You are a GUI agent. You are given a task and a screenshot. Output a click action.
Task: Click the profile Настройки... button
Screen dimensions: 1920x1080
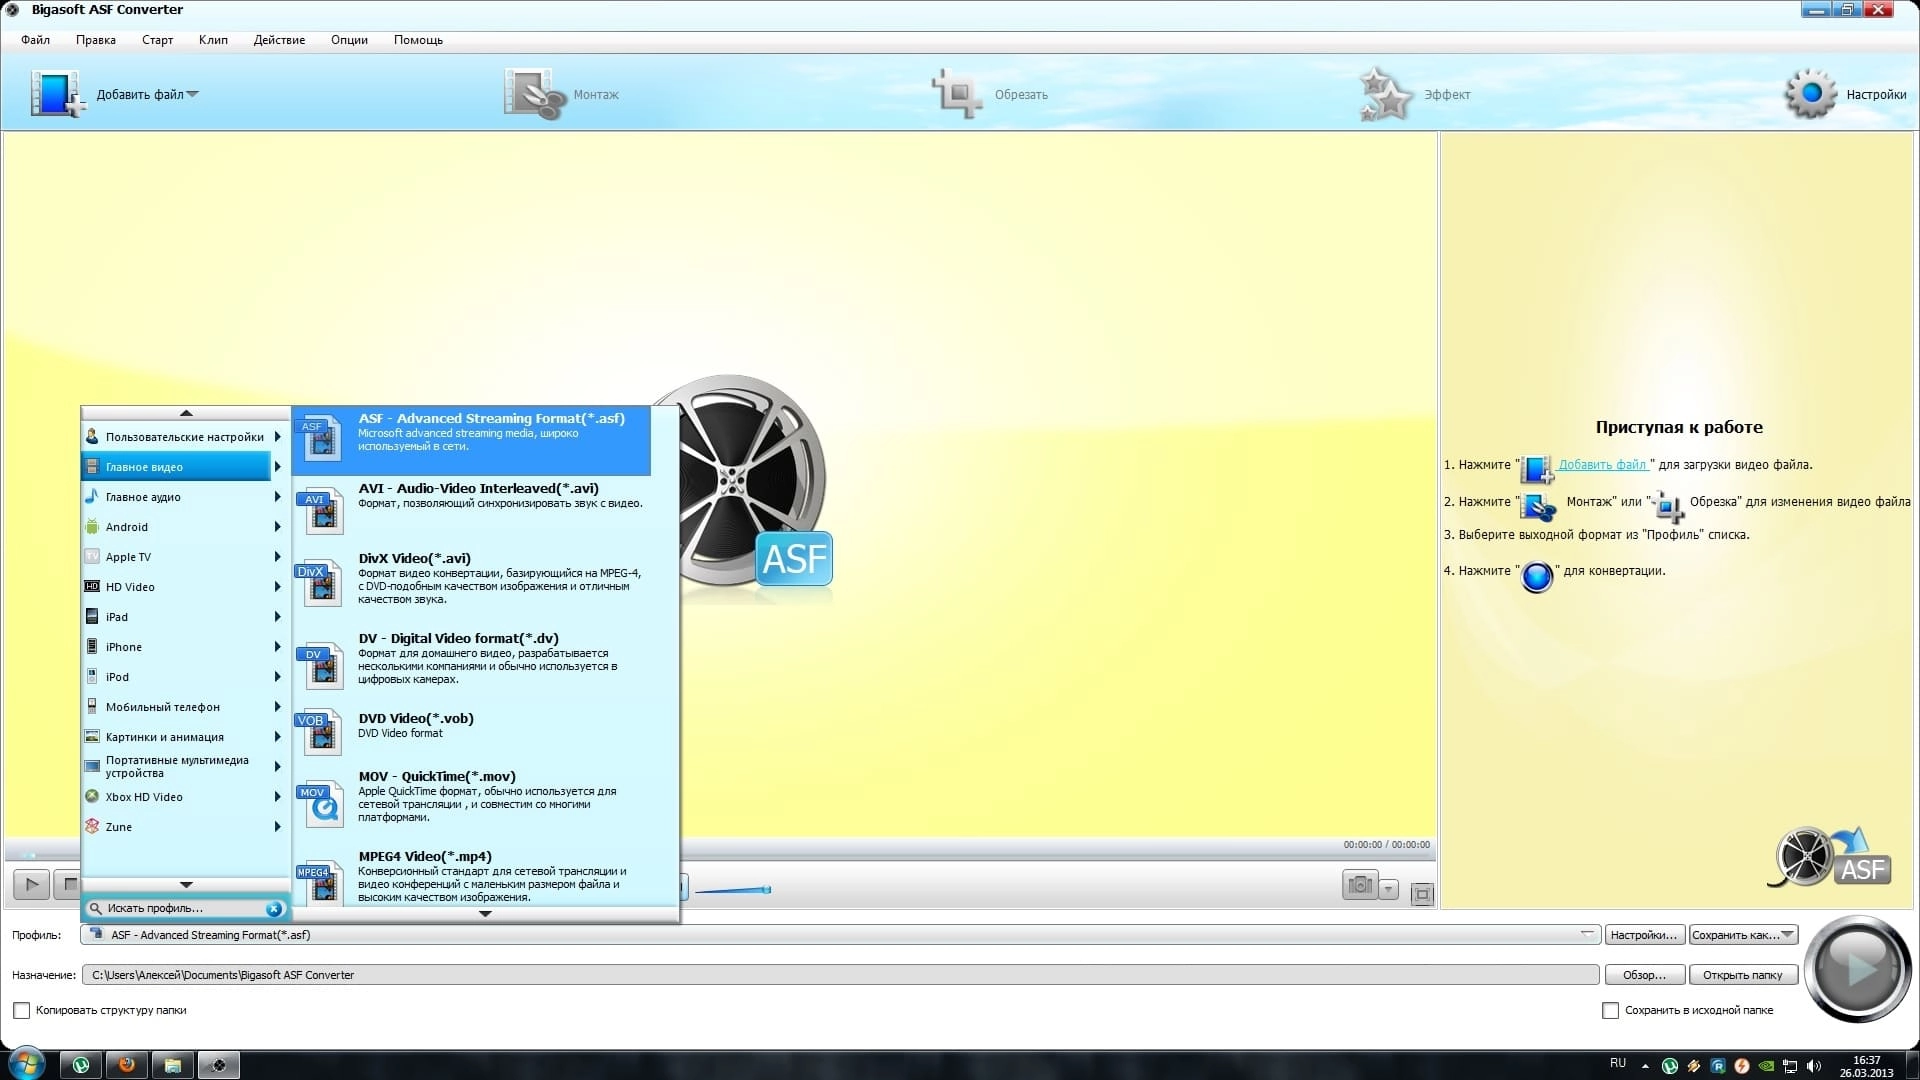[x=1644, y=935]
